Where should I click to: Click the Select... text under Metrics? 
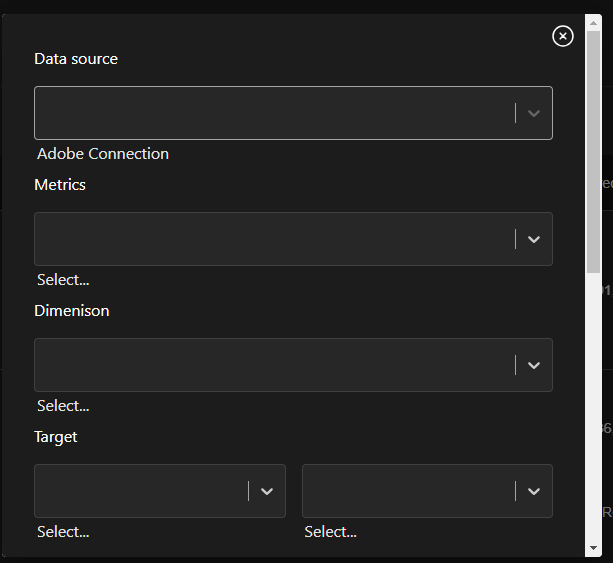(x=63, y=280)
